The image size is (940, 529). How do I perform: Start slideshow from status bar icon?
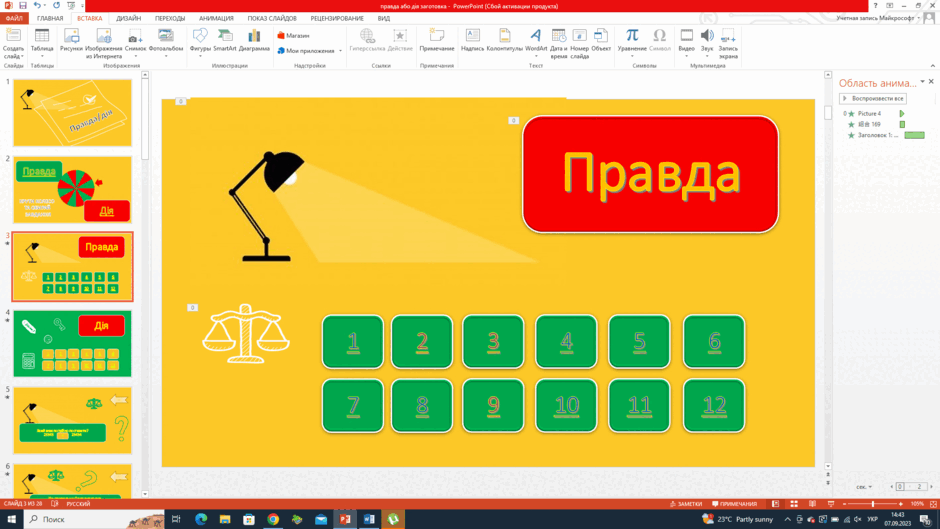tap(831, 504)
